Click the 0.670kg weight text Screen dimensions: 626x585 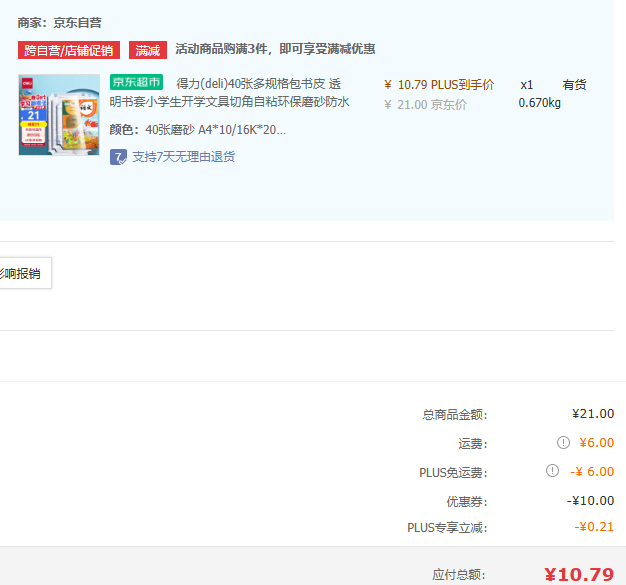(x=539, y=103)
